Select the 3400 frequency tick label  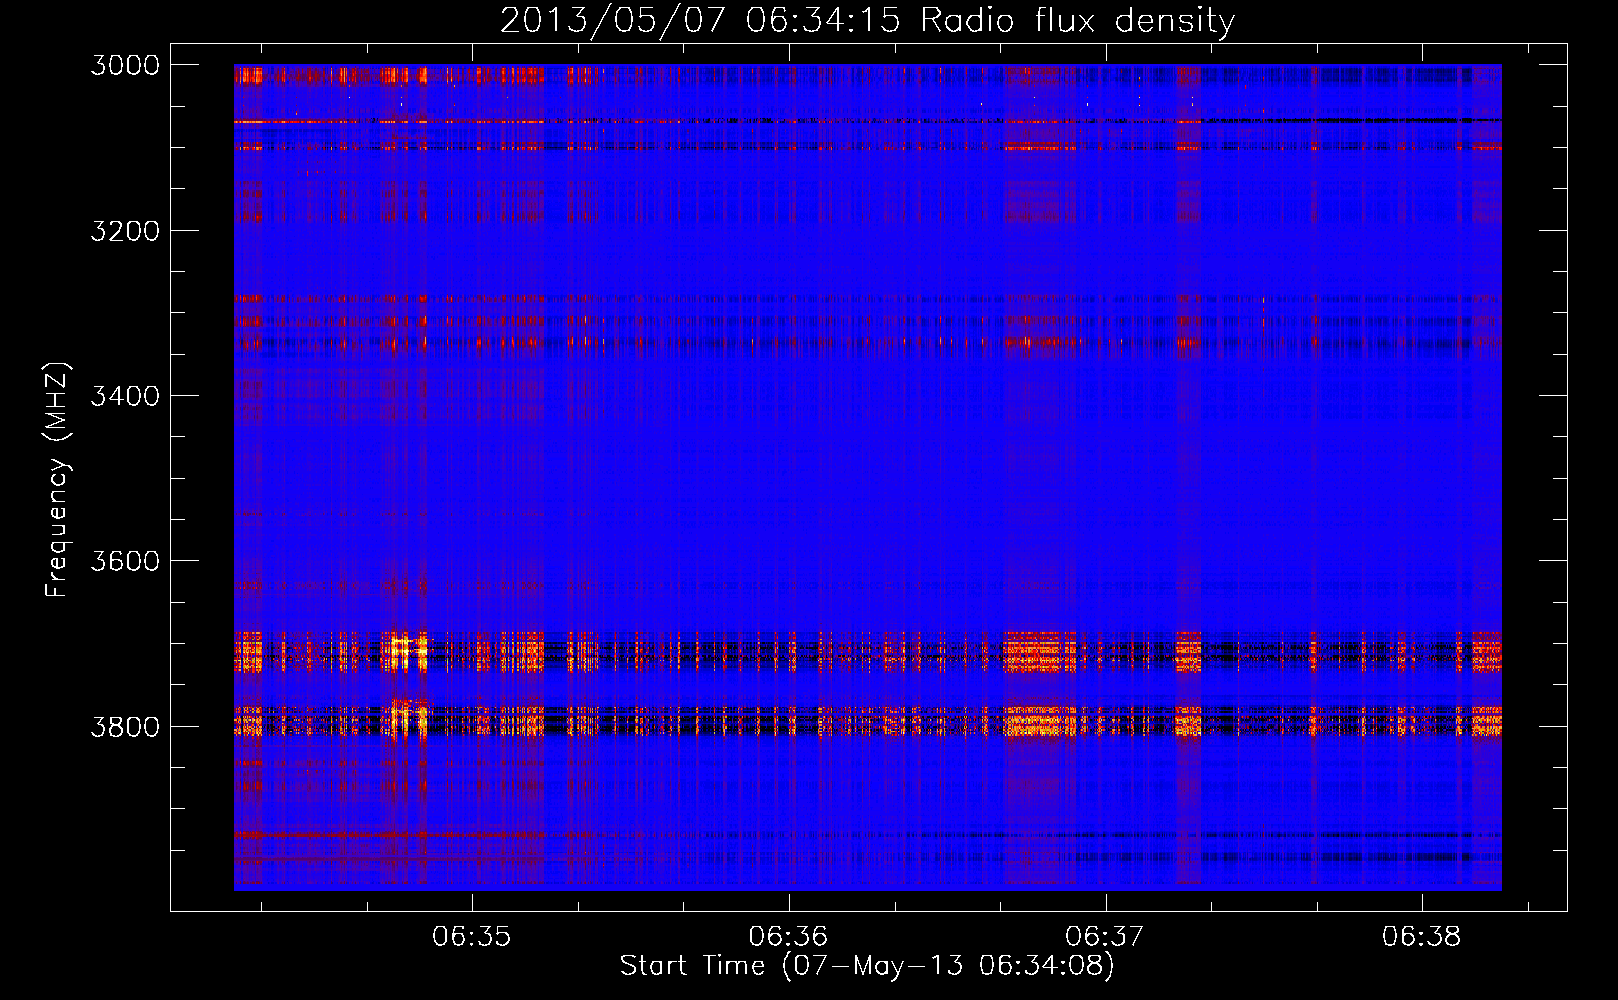[x=125, y=396]
